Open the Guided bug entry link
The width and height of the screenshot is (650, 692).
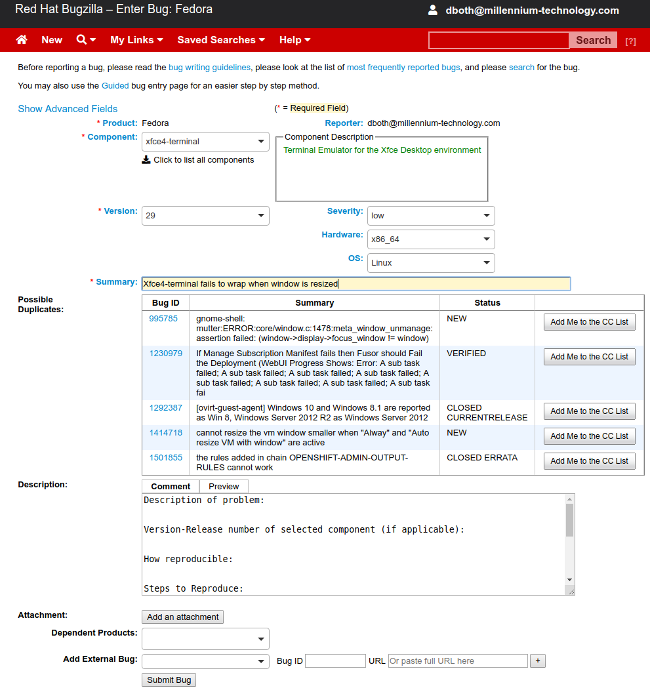(115, 86)
